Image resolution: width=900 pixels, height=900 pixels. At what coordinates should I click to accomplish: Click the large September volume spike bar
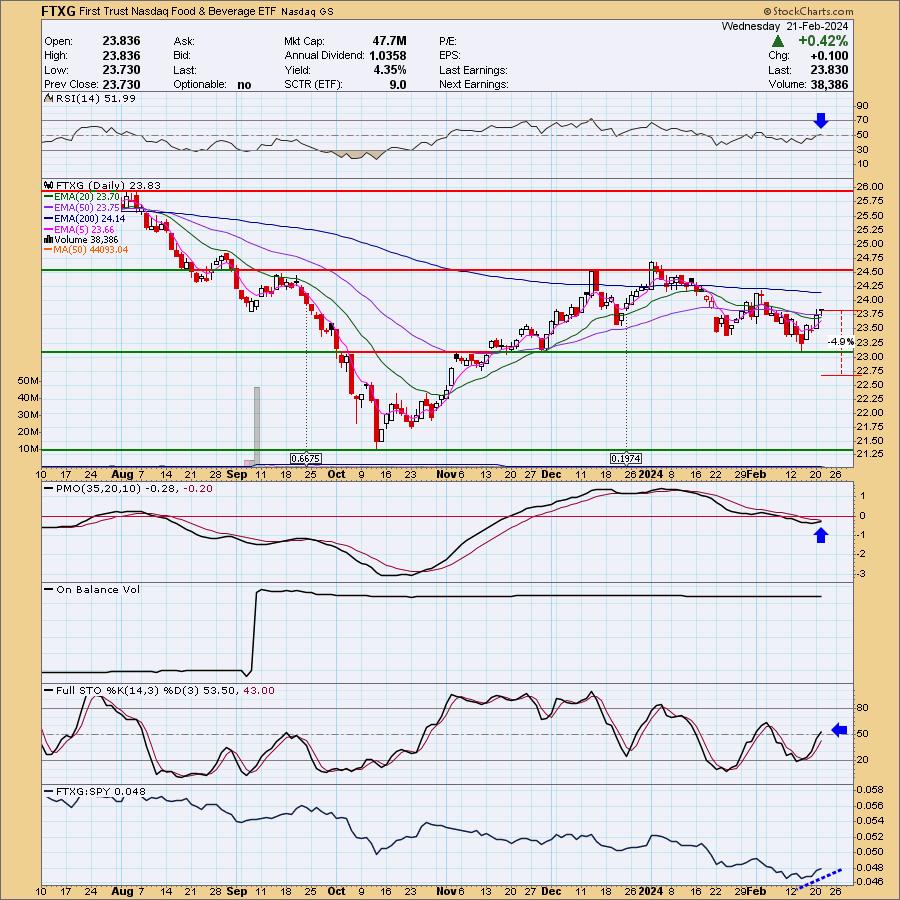coord(257,425)
